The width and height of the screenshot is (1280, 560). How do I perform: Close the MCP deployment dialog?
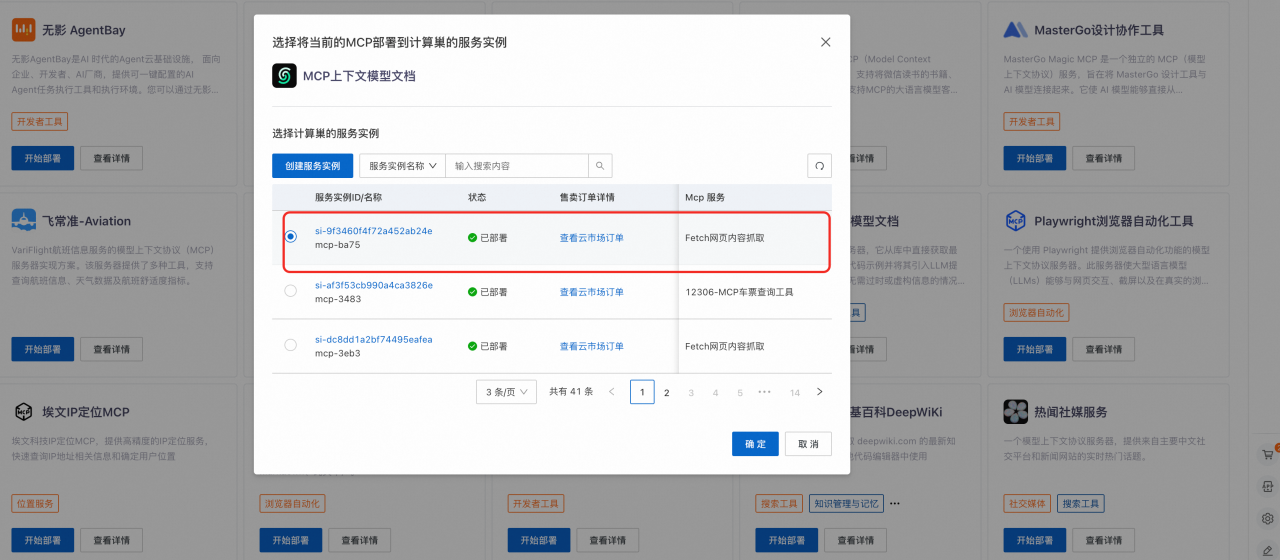[825, 42]
